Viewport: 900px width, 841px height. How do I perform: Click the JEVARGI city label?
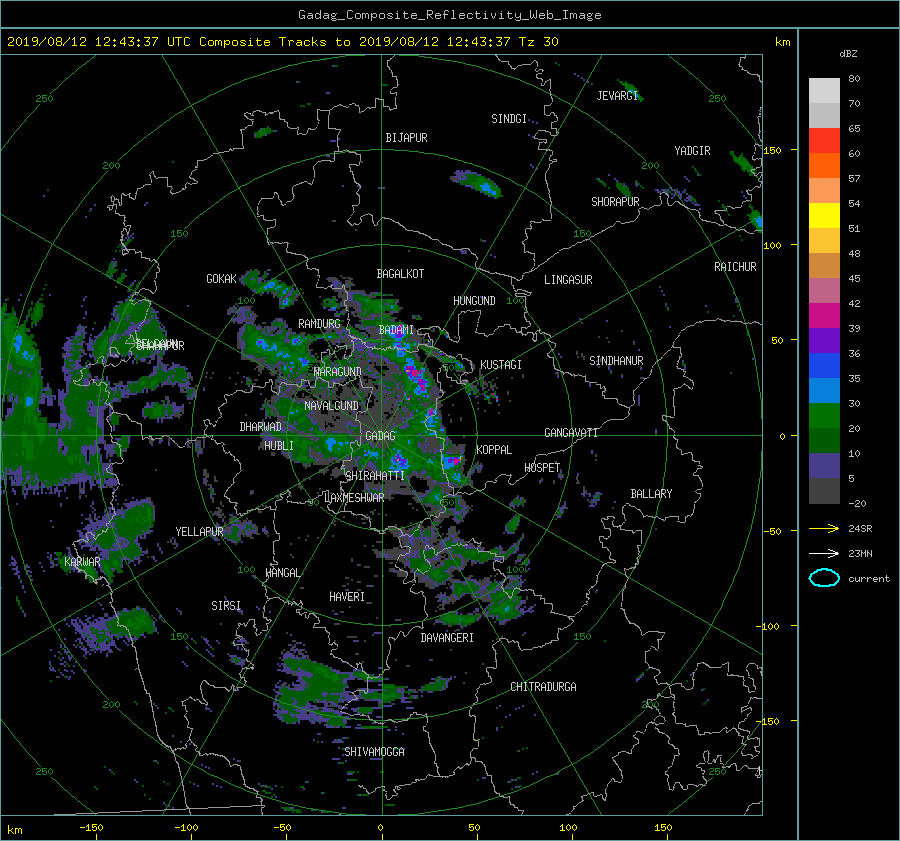point(617,96)
